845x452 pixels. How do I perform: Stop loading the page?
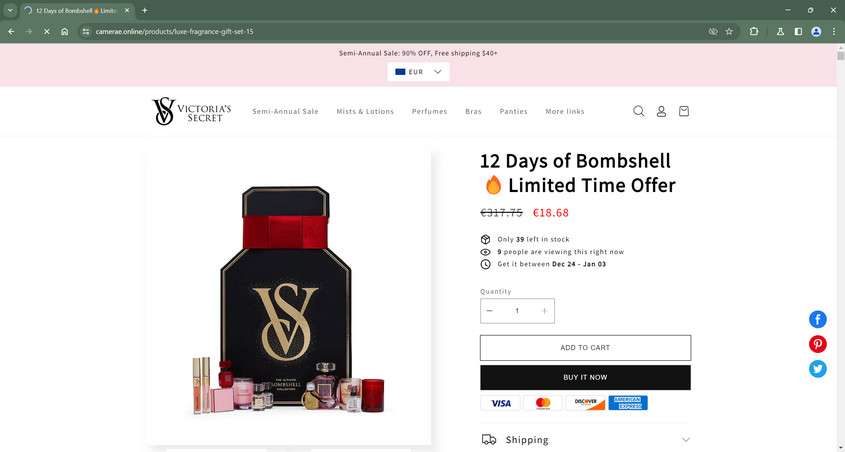[x=46, y=31]
